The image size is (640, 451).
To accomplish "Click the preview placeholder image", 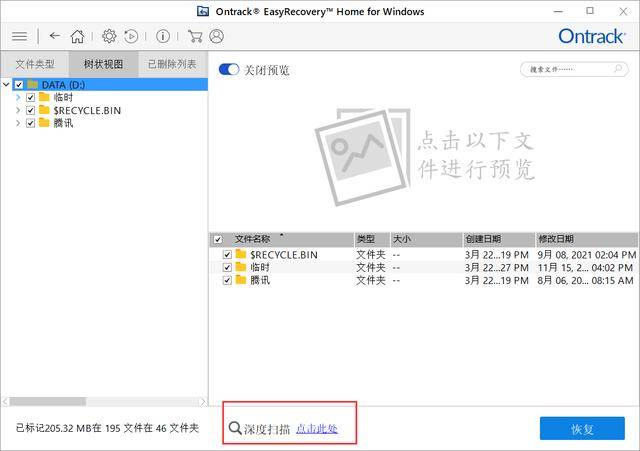I will tap(362, 157).
